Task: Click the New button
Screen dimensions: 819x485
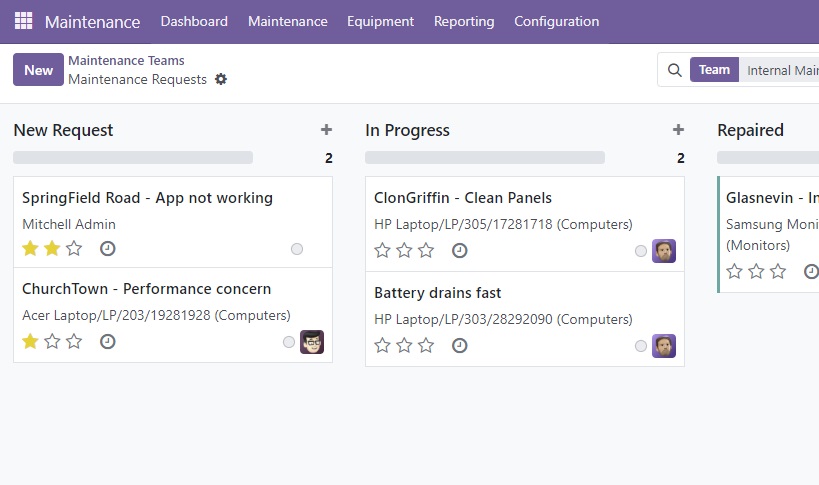Action: coord(38,70)
